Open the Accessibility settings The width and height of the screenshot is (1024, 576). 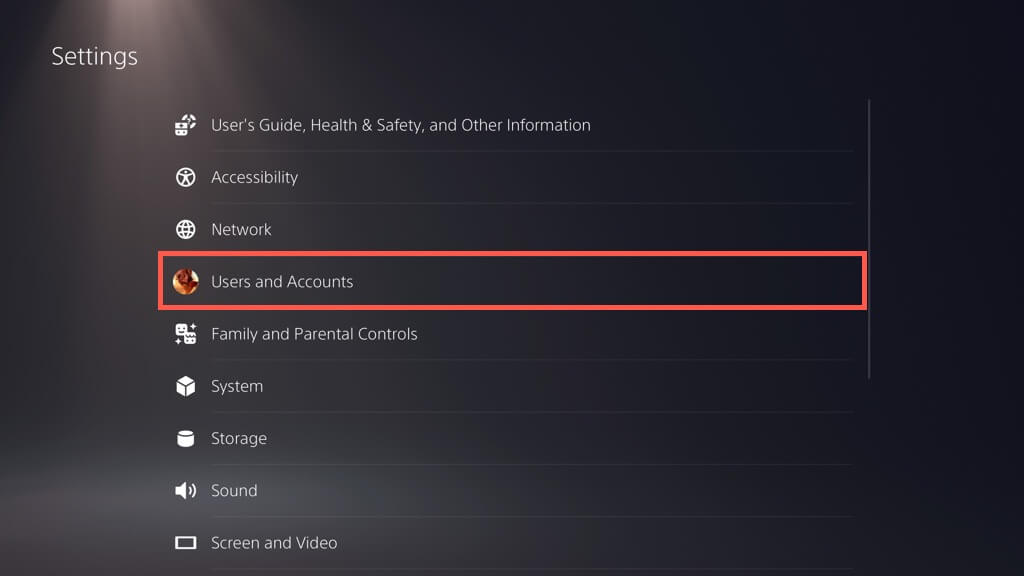[x=254, y=177]
